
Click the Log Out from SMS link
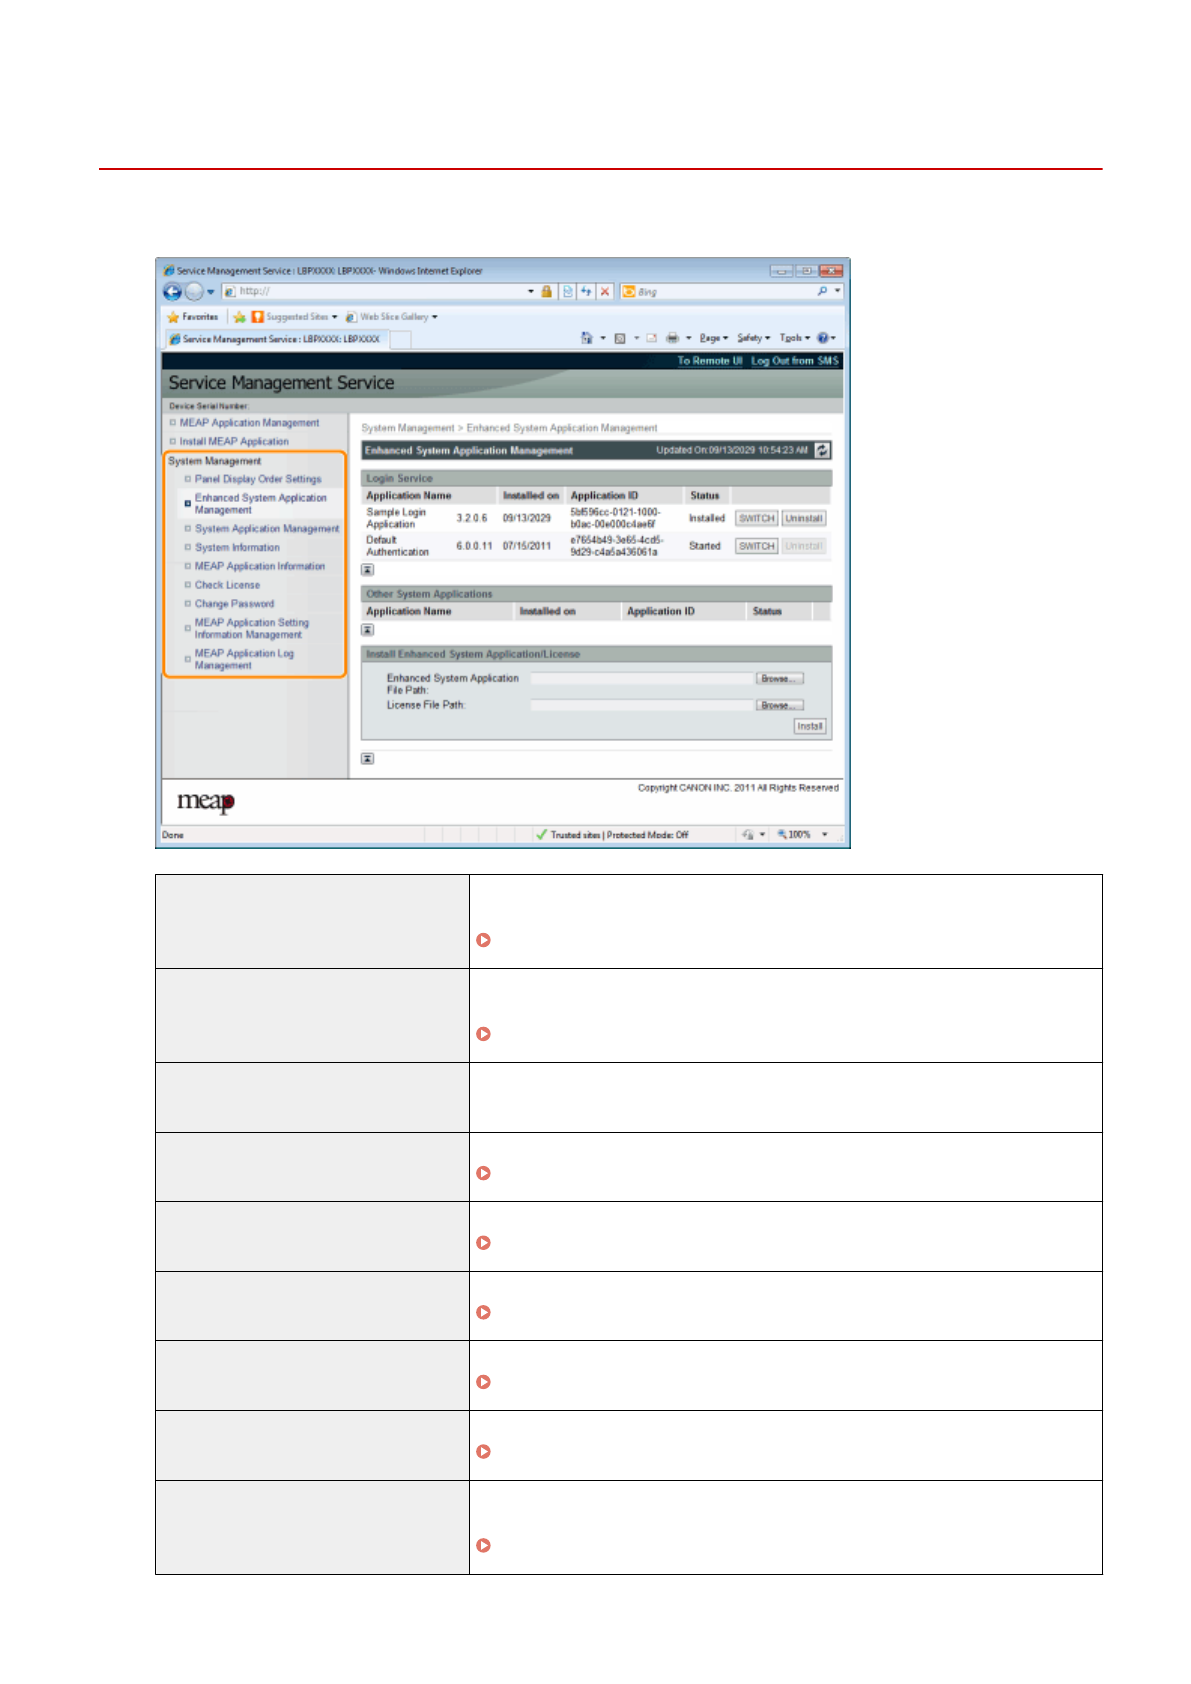tap(794, 361)
